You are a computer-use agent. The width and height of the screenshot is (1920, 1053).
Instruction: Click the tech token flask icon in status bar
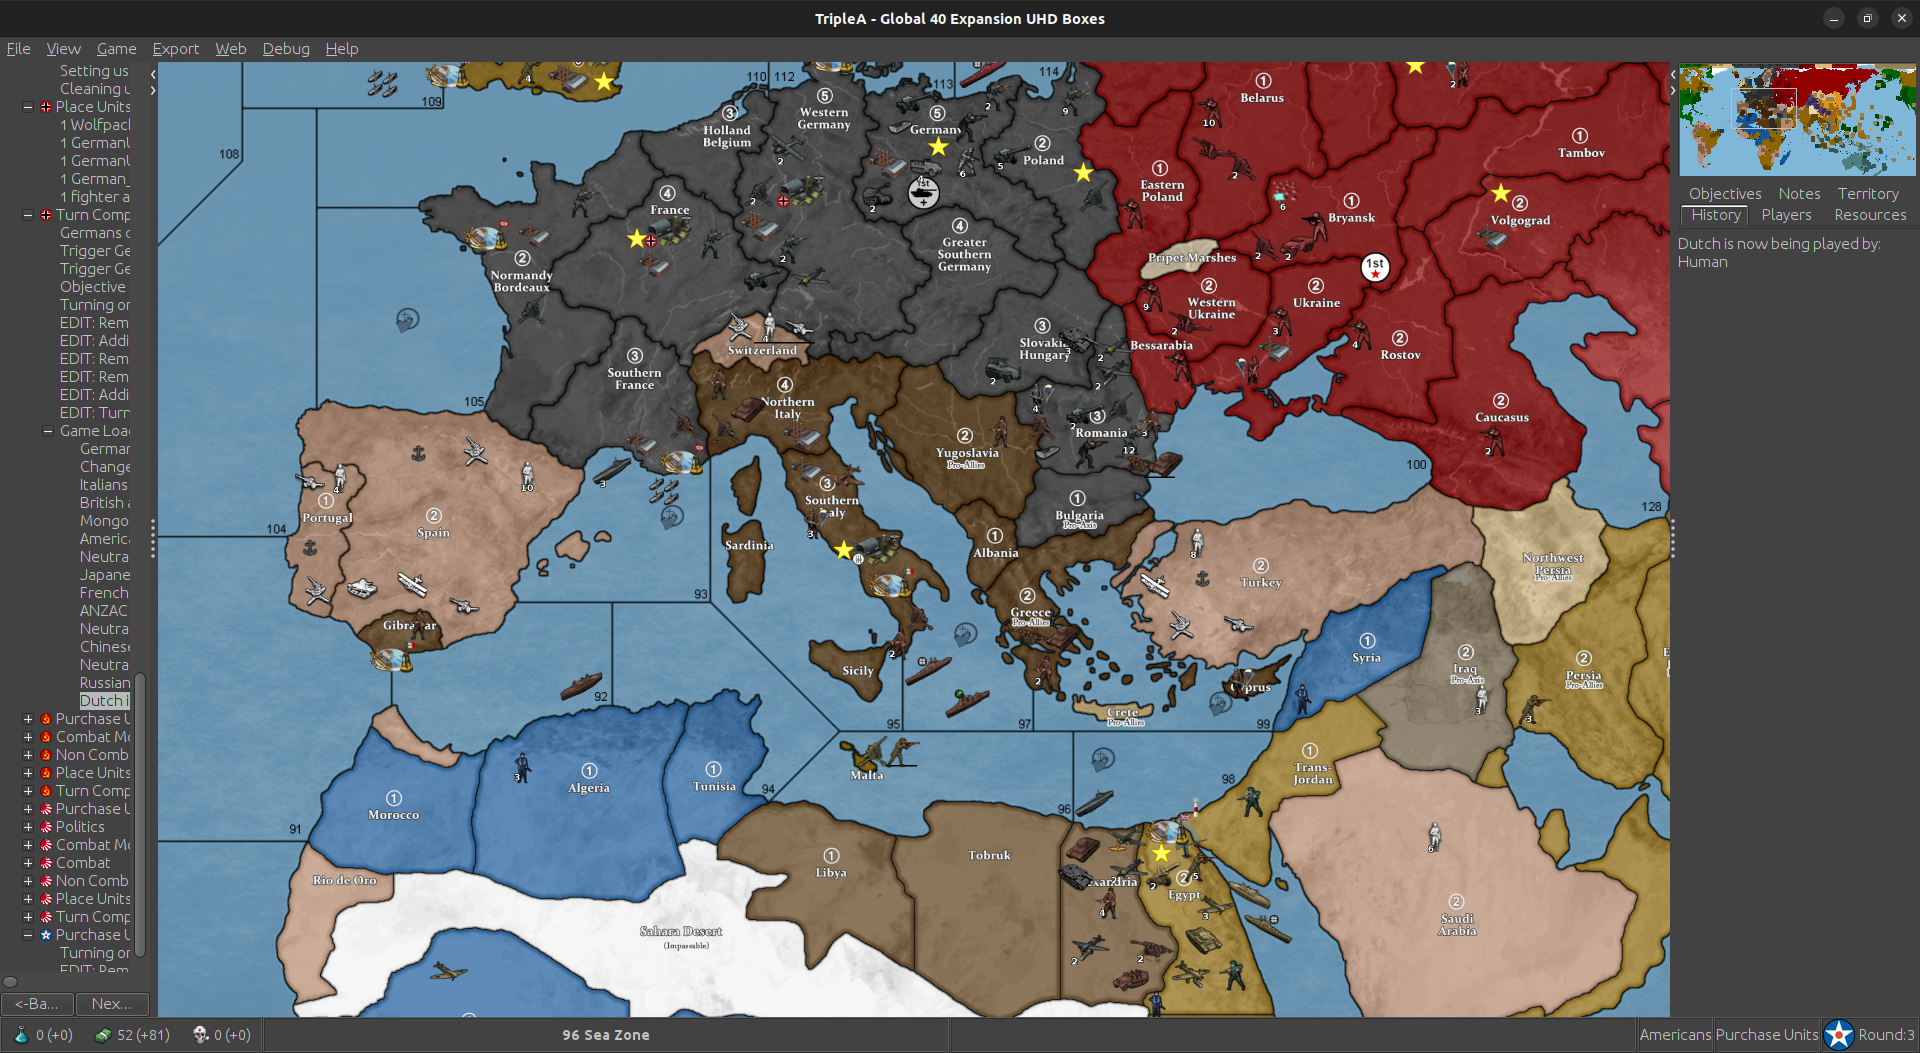(21, 1035)
